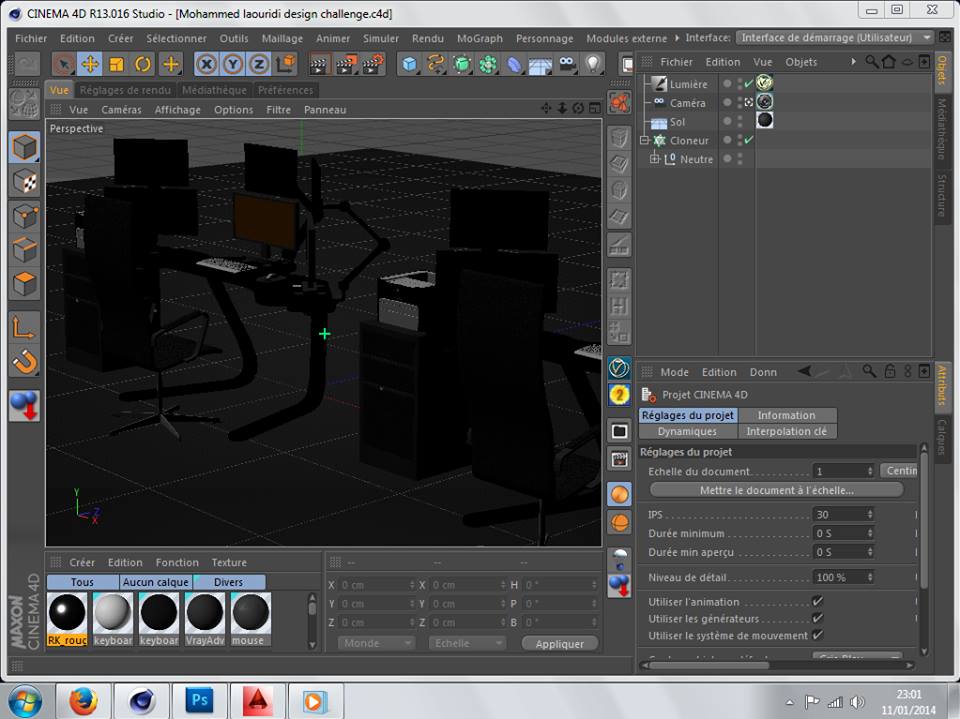The height and width of the screenshot is (719, 960).
Task: Toggle the X axis lock
Action: [207, 64]
